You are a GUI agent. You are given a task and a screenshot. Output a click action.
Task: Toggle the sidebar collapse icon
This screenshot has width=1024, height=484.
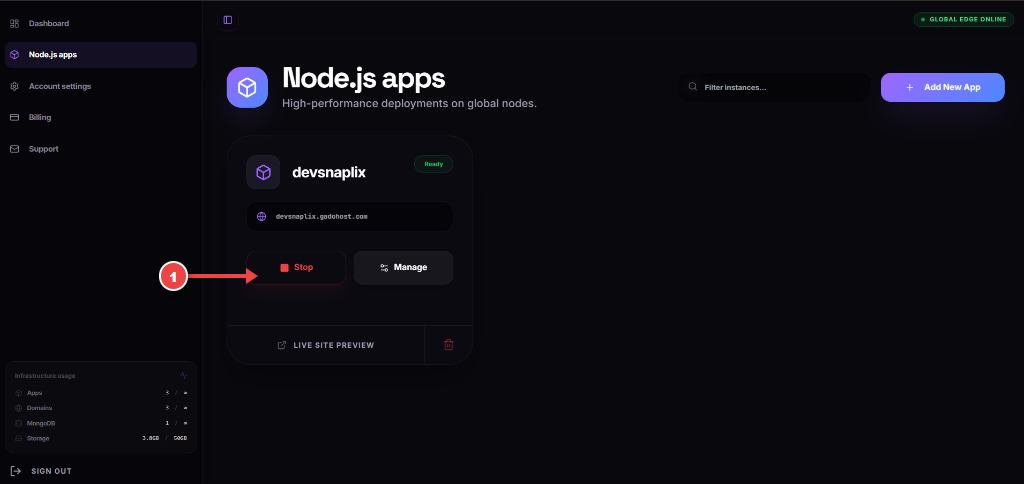[228, 20]
